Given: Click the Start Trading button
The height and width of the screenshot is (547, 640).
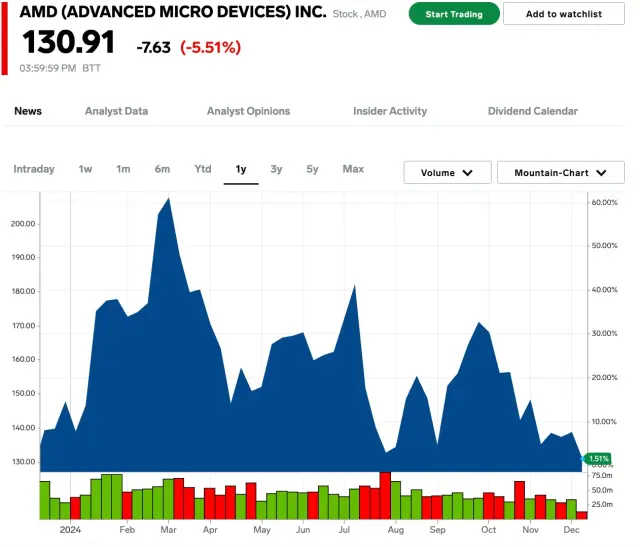Looking at the screenshot, I should pos(453,14).
